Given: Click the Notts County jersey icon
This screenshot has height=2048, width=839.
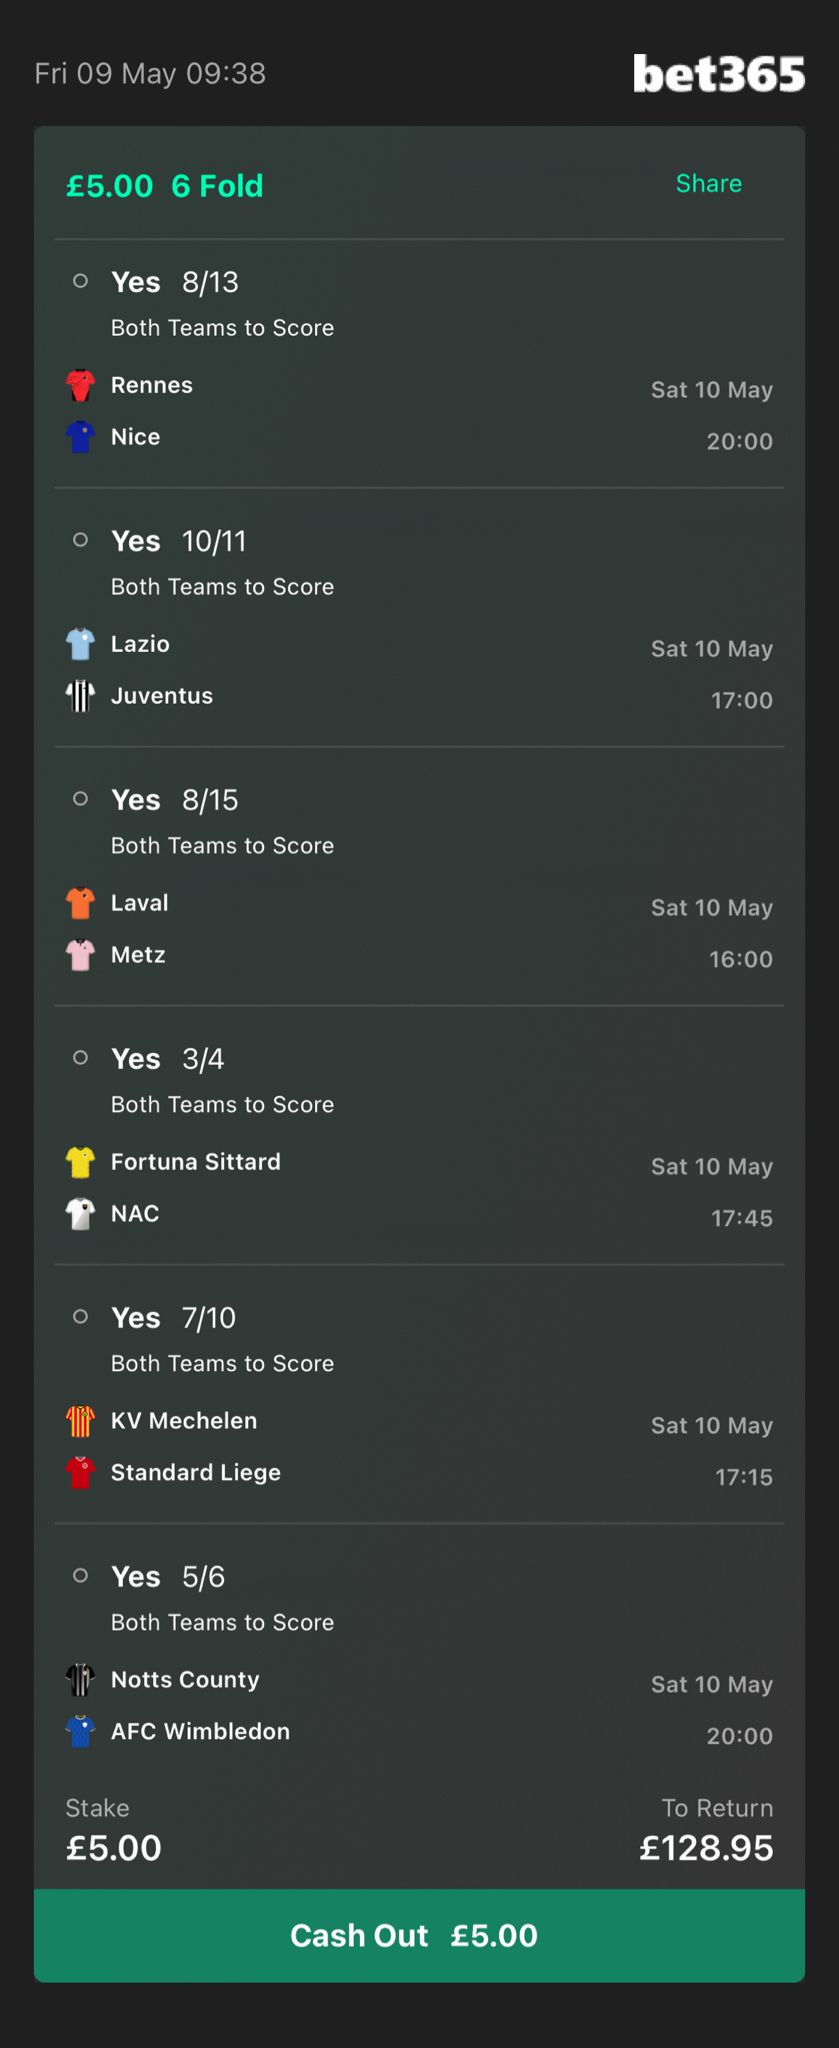Looking at the screenshot, I should 80,1680.
